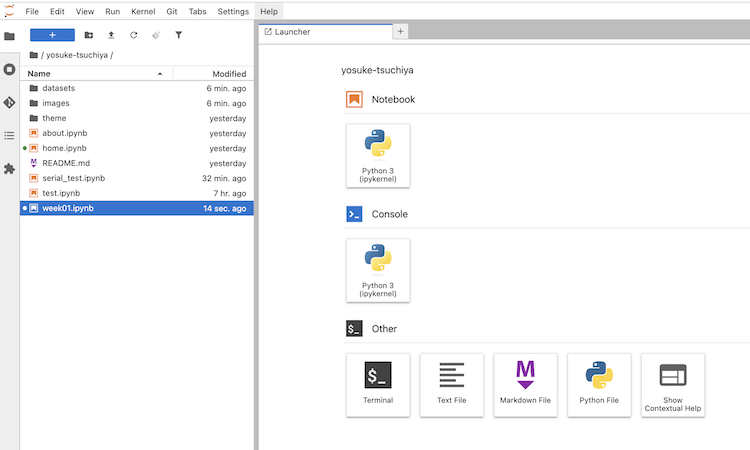Select the serial_test.ipynb file
Screen dimensions: 750x450
point(73,178)
